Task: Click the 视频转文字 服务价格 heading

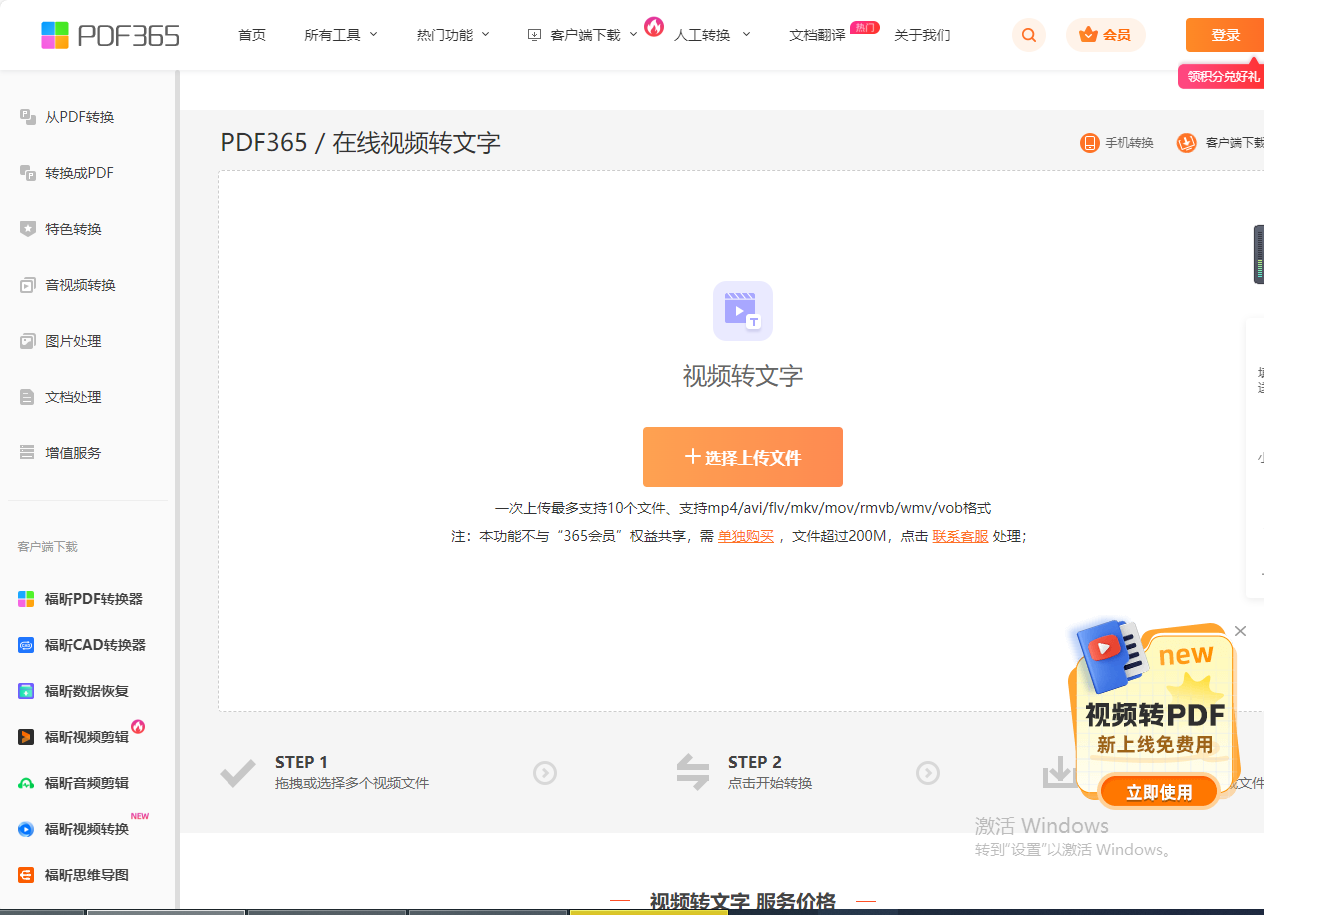Action: (x=743, y=902)
